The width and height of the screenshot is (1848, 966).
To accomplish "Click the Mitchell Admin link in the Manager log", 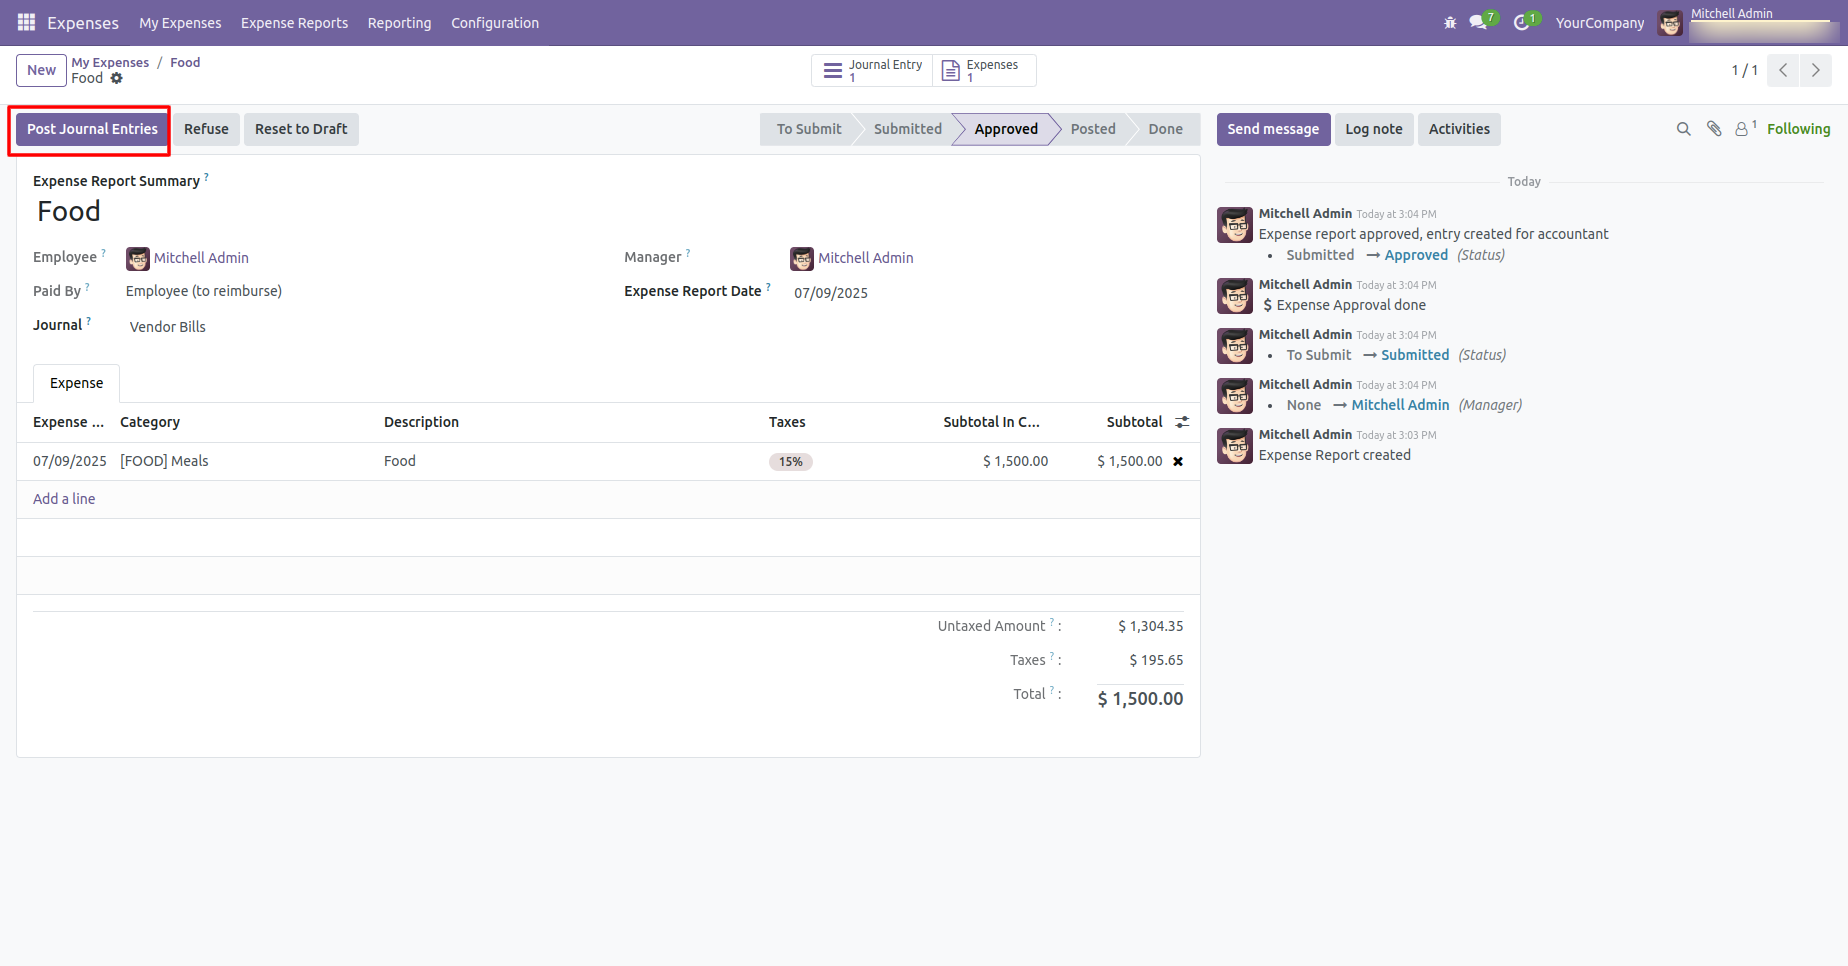I will [x=1400, y=405].
